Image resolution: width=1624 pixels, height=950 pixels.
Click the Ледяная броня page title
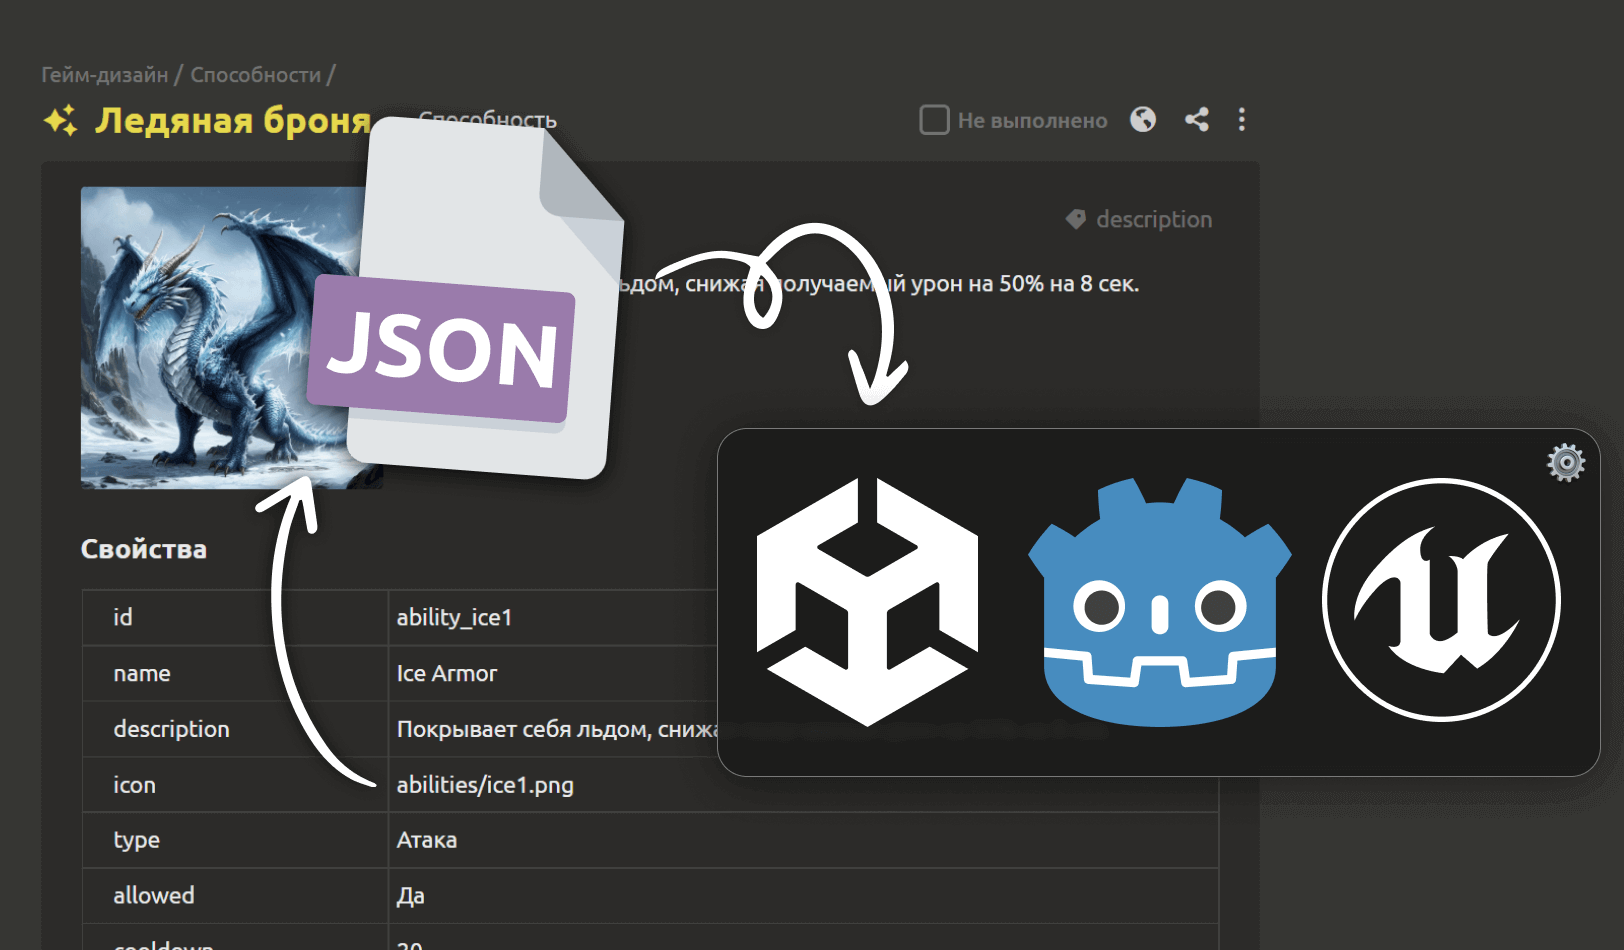(233, 120)
